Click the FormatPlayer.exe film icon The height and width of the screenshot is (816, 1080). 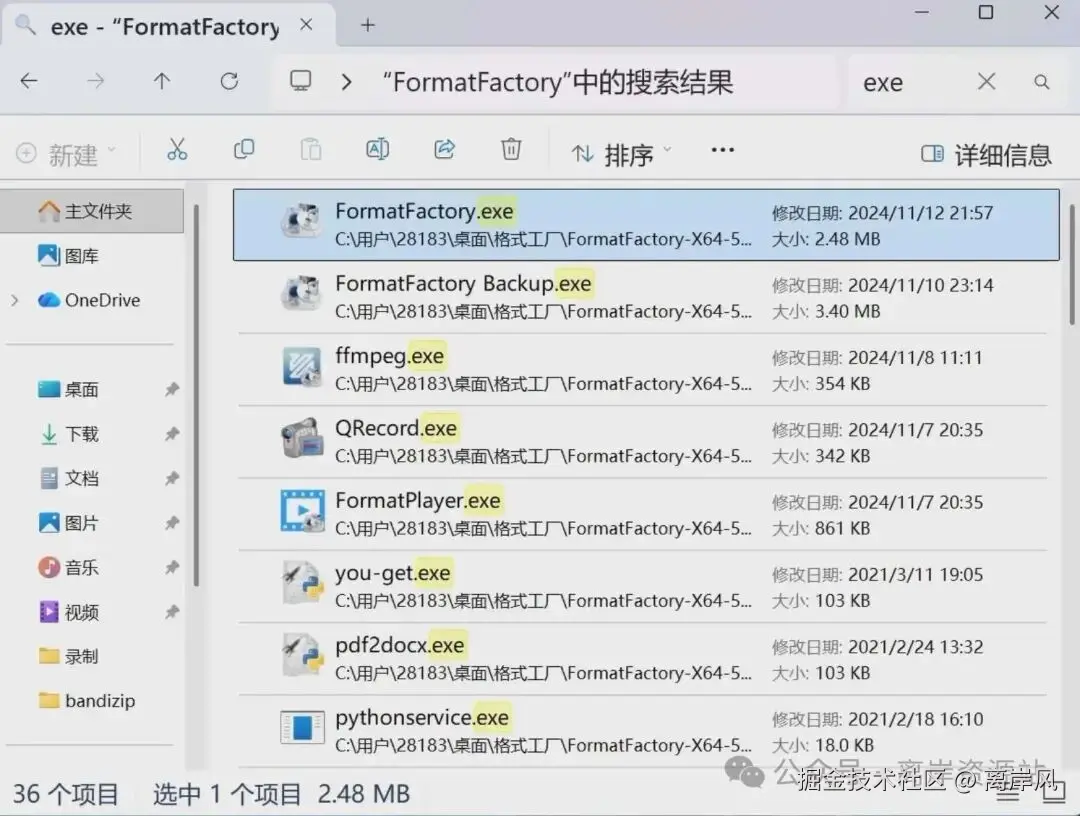[302, 511]
